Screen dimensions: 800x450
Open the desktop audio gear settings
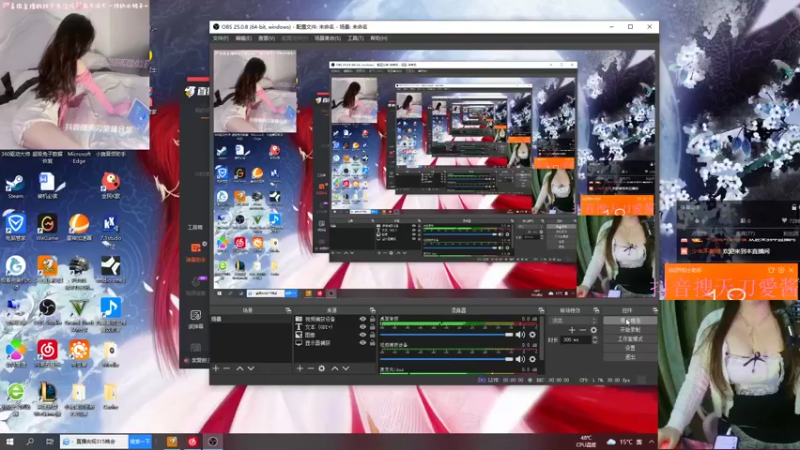(x=533, y=335)
